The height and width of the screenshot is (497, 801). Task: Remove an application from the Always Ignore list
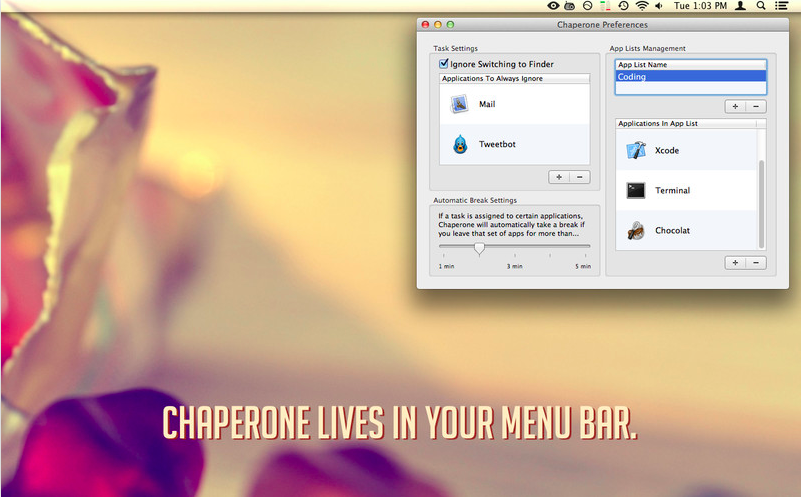tap(579, 177)
